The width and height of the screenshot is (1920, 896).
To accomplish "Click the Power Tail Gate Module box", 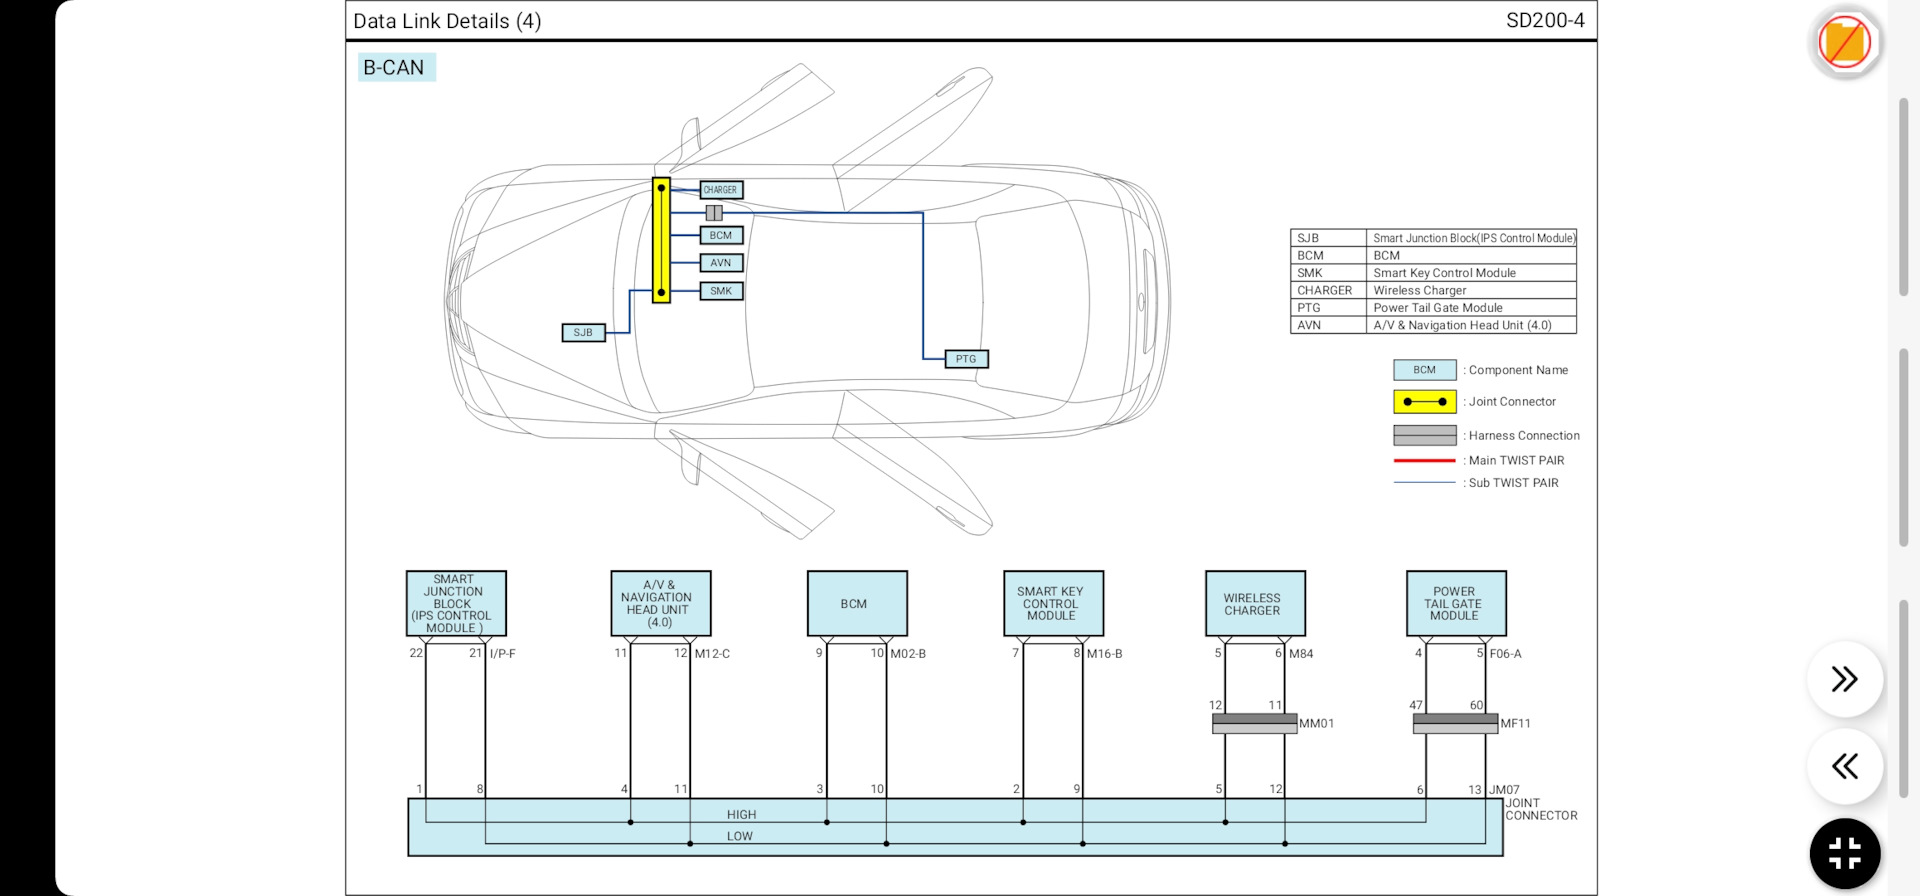I will click(x=1455, y=603).
